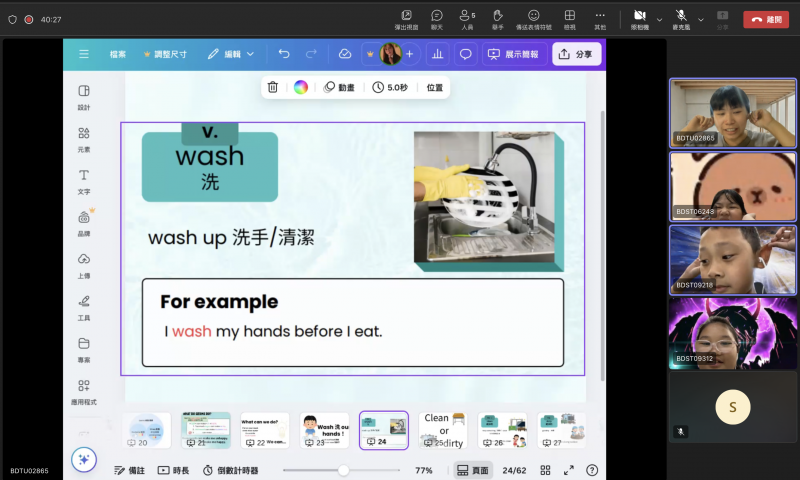
Task: Add collaborator with the plus button
Action: pos(409,54)
